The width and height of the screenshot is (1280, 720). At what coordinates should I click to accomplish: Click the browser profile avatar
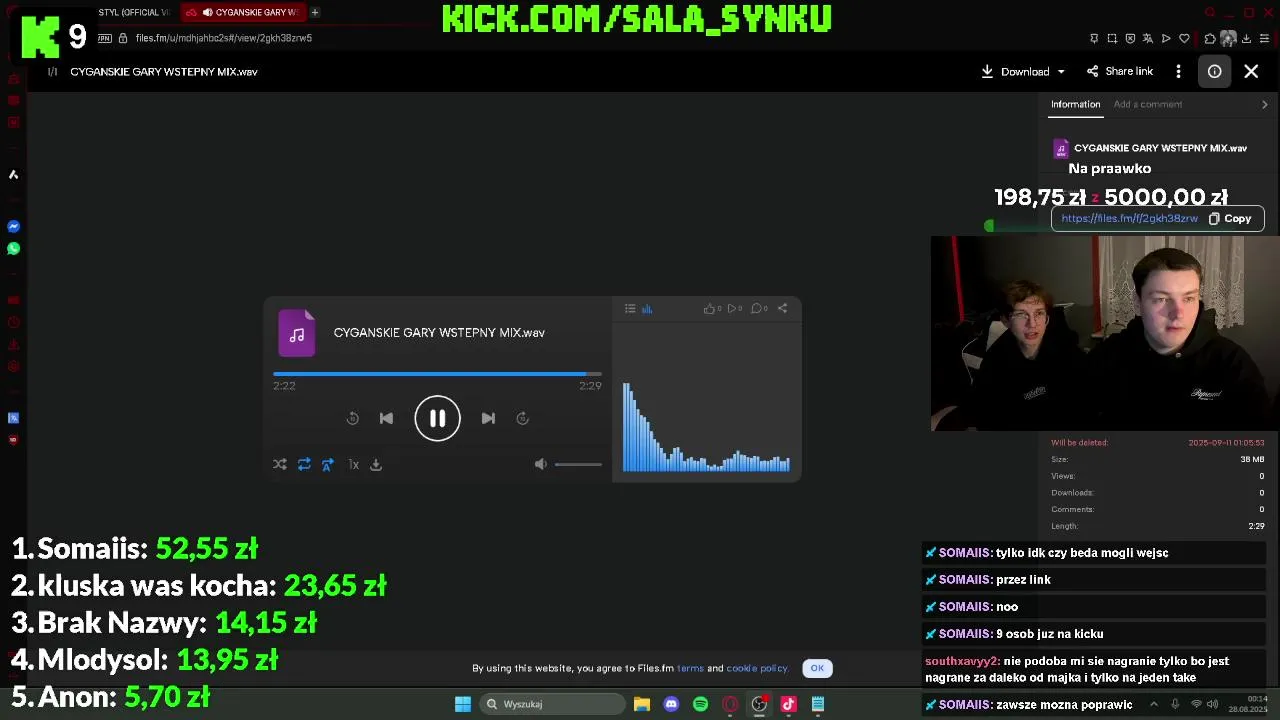[x=1228, y=38]
